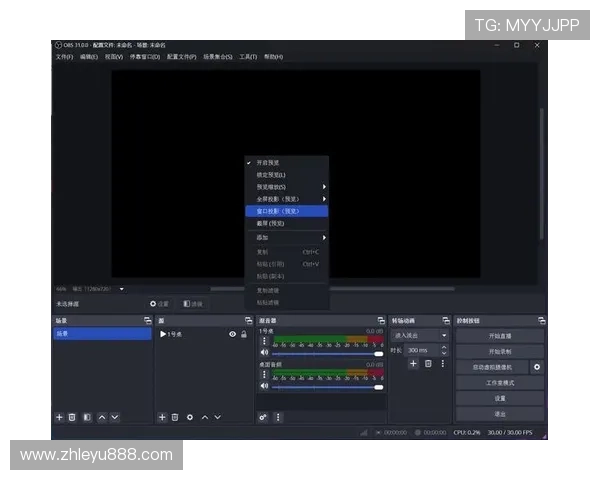Expand the transition type dropdown

[443, 335]
